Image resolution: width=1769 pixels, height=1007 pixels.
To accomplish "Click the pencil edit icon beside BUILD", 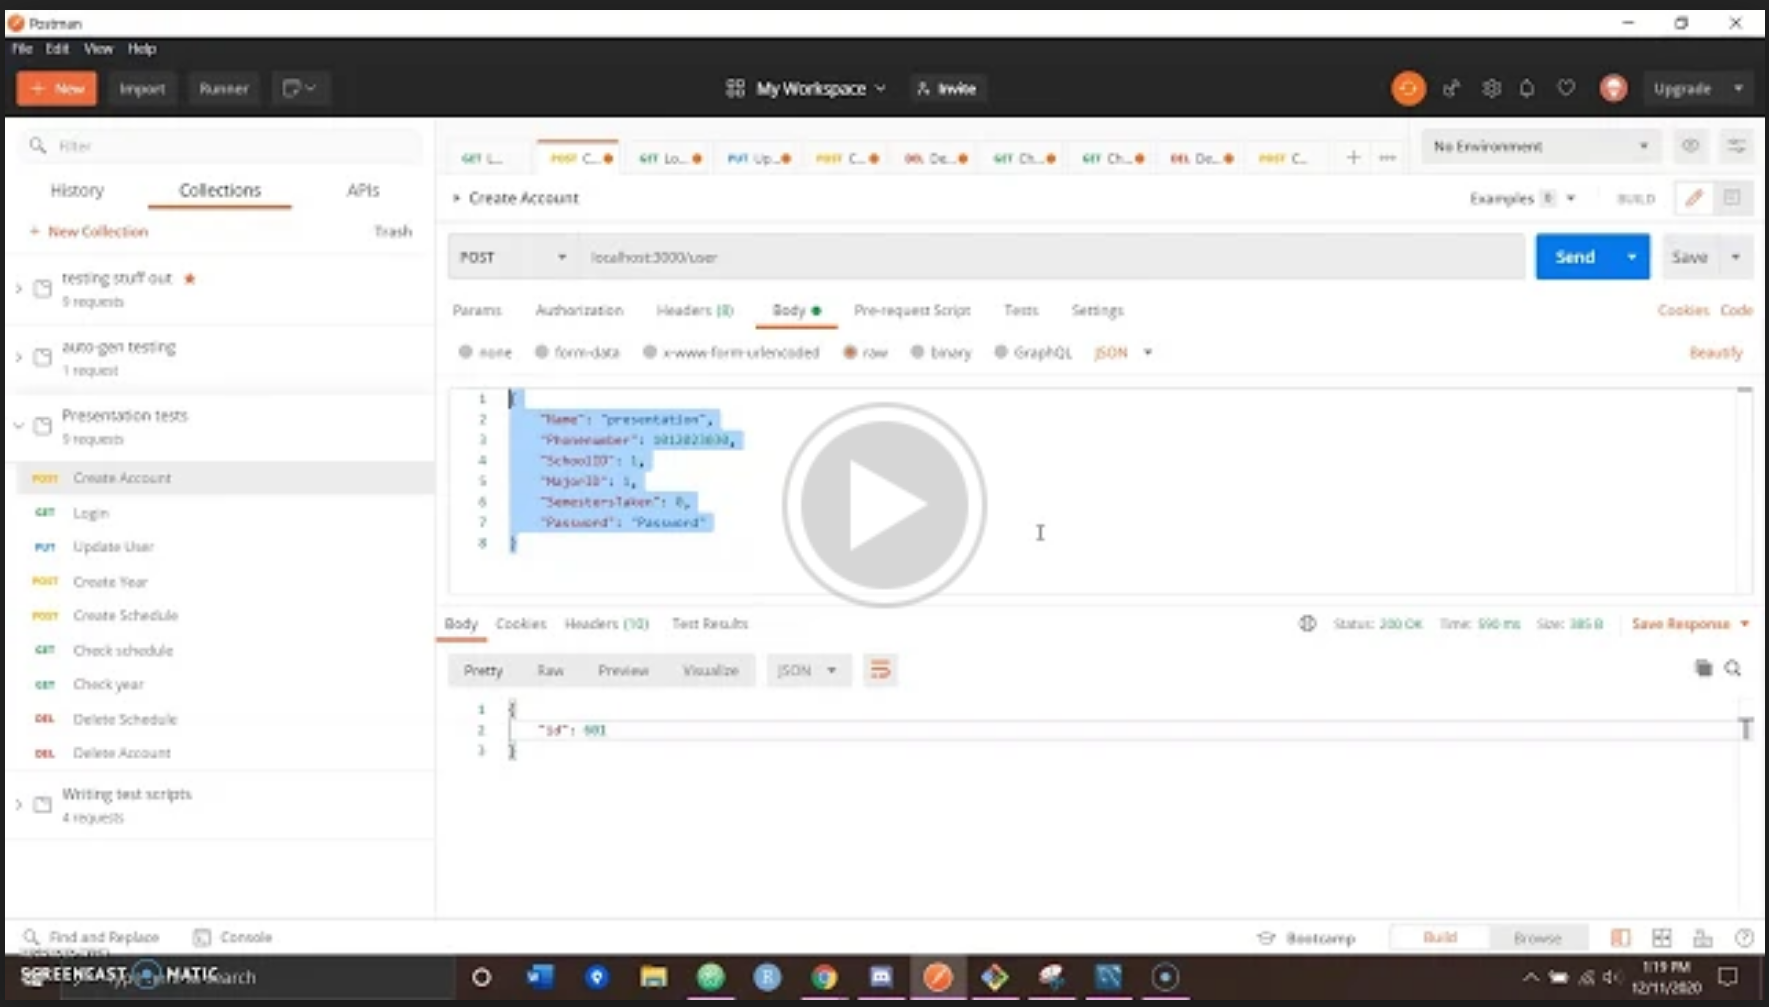I will 1693,198.
